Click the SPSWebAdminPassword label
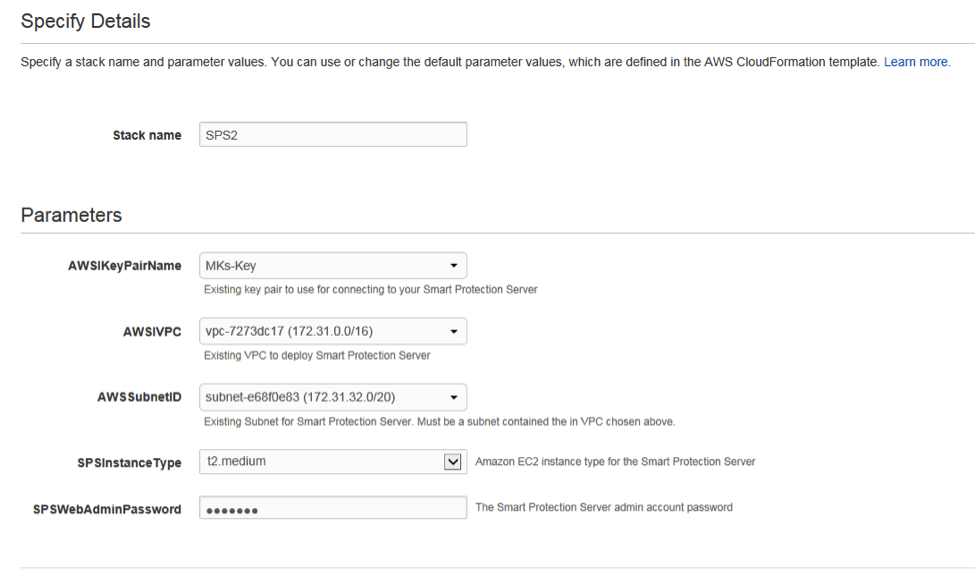The height and width of the screenshot is (570, 975). tap(107, 509)
